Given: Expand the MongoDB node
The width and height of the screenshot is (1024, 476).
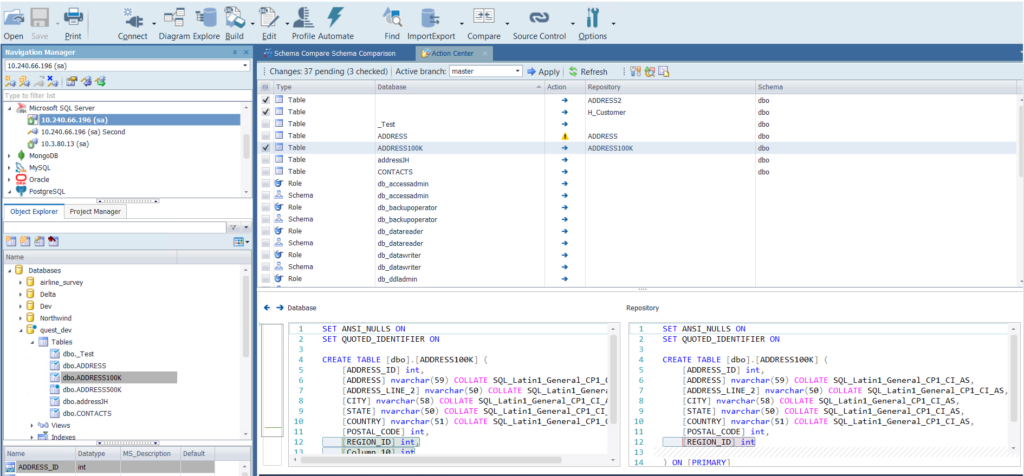Looking at the screenshot, I should pos(9,156).
